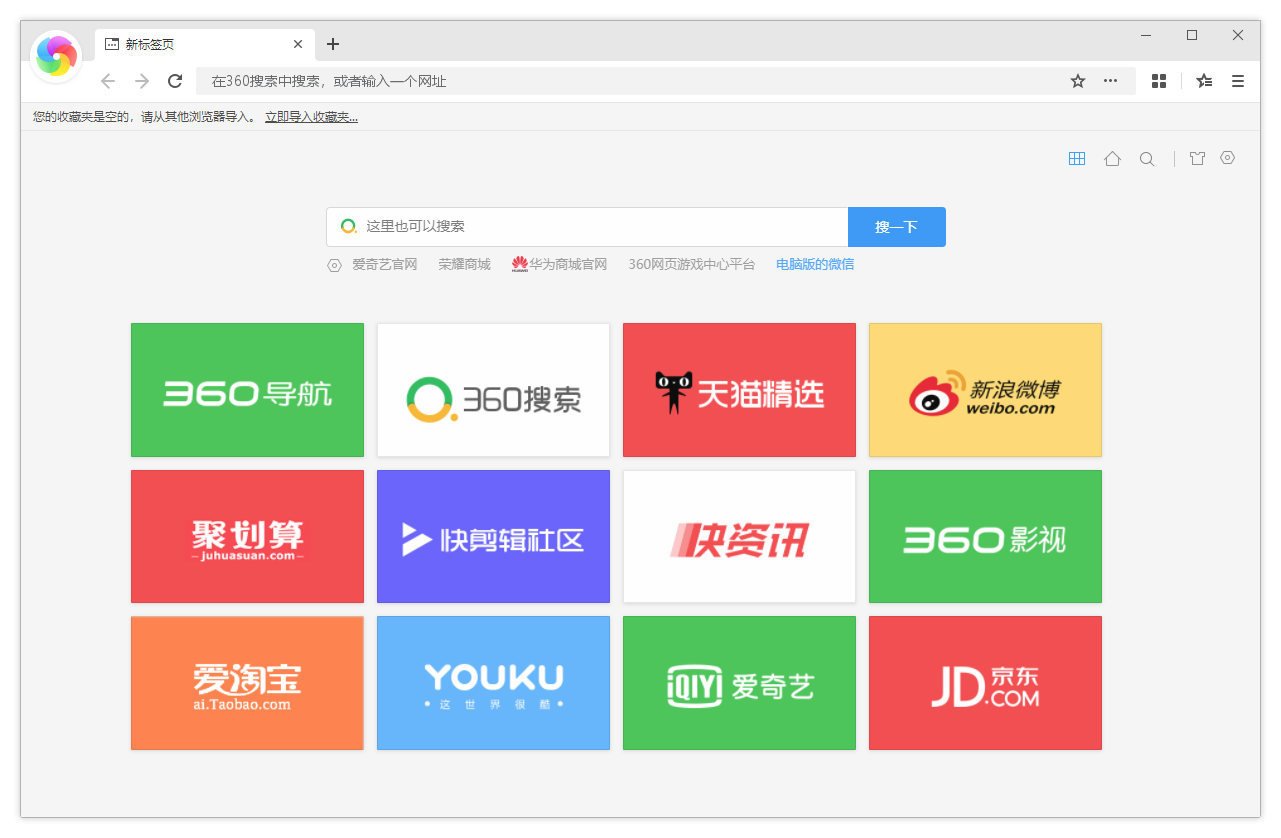Screen dimensions: 1281x838
Task: Open a new tab with the plus button
Action: point(332,44)
